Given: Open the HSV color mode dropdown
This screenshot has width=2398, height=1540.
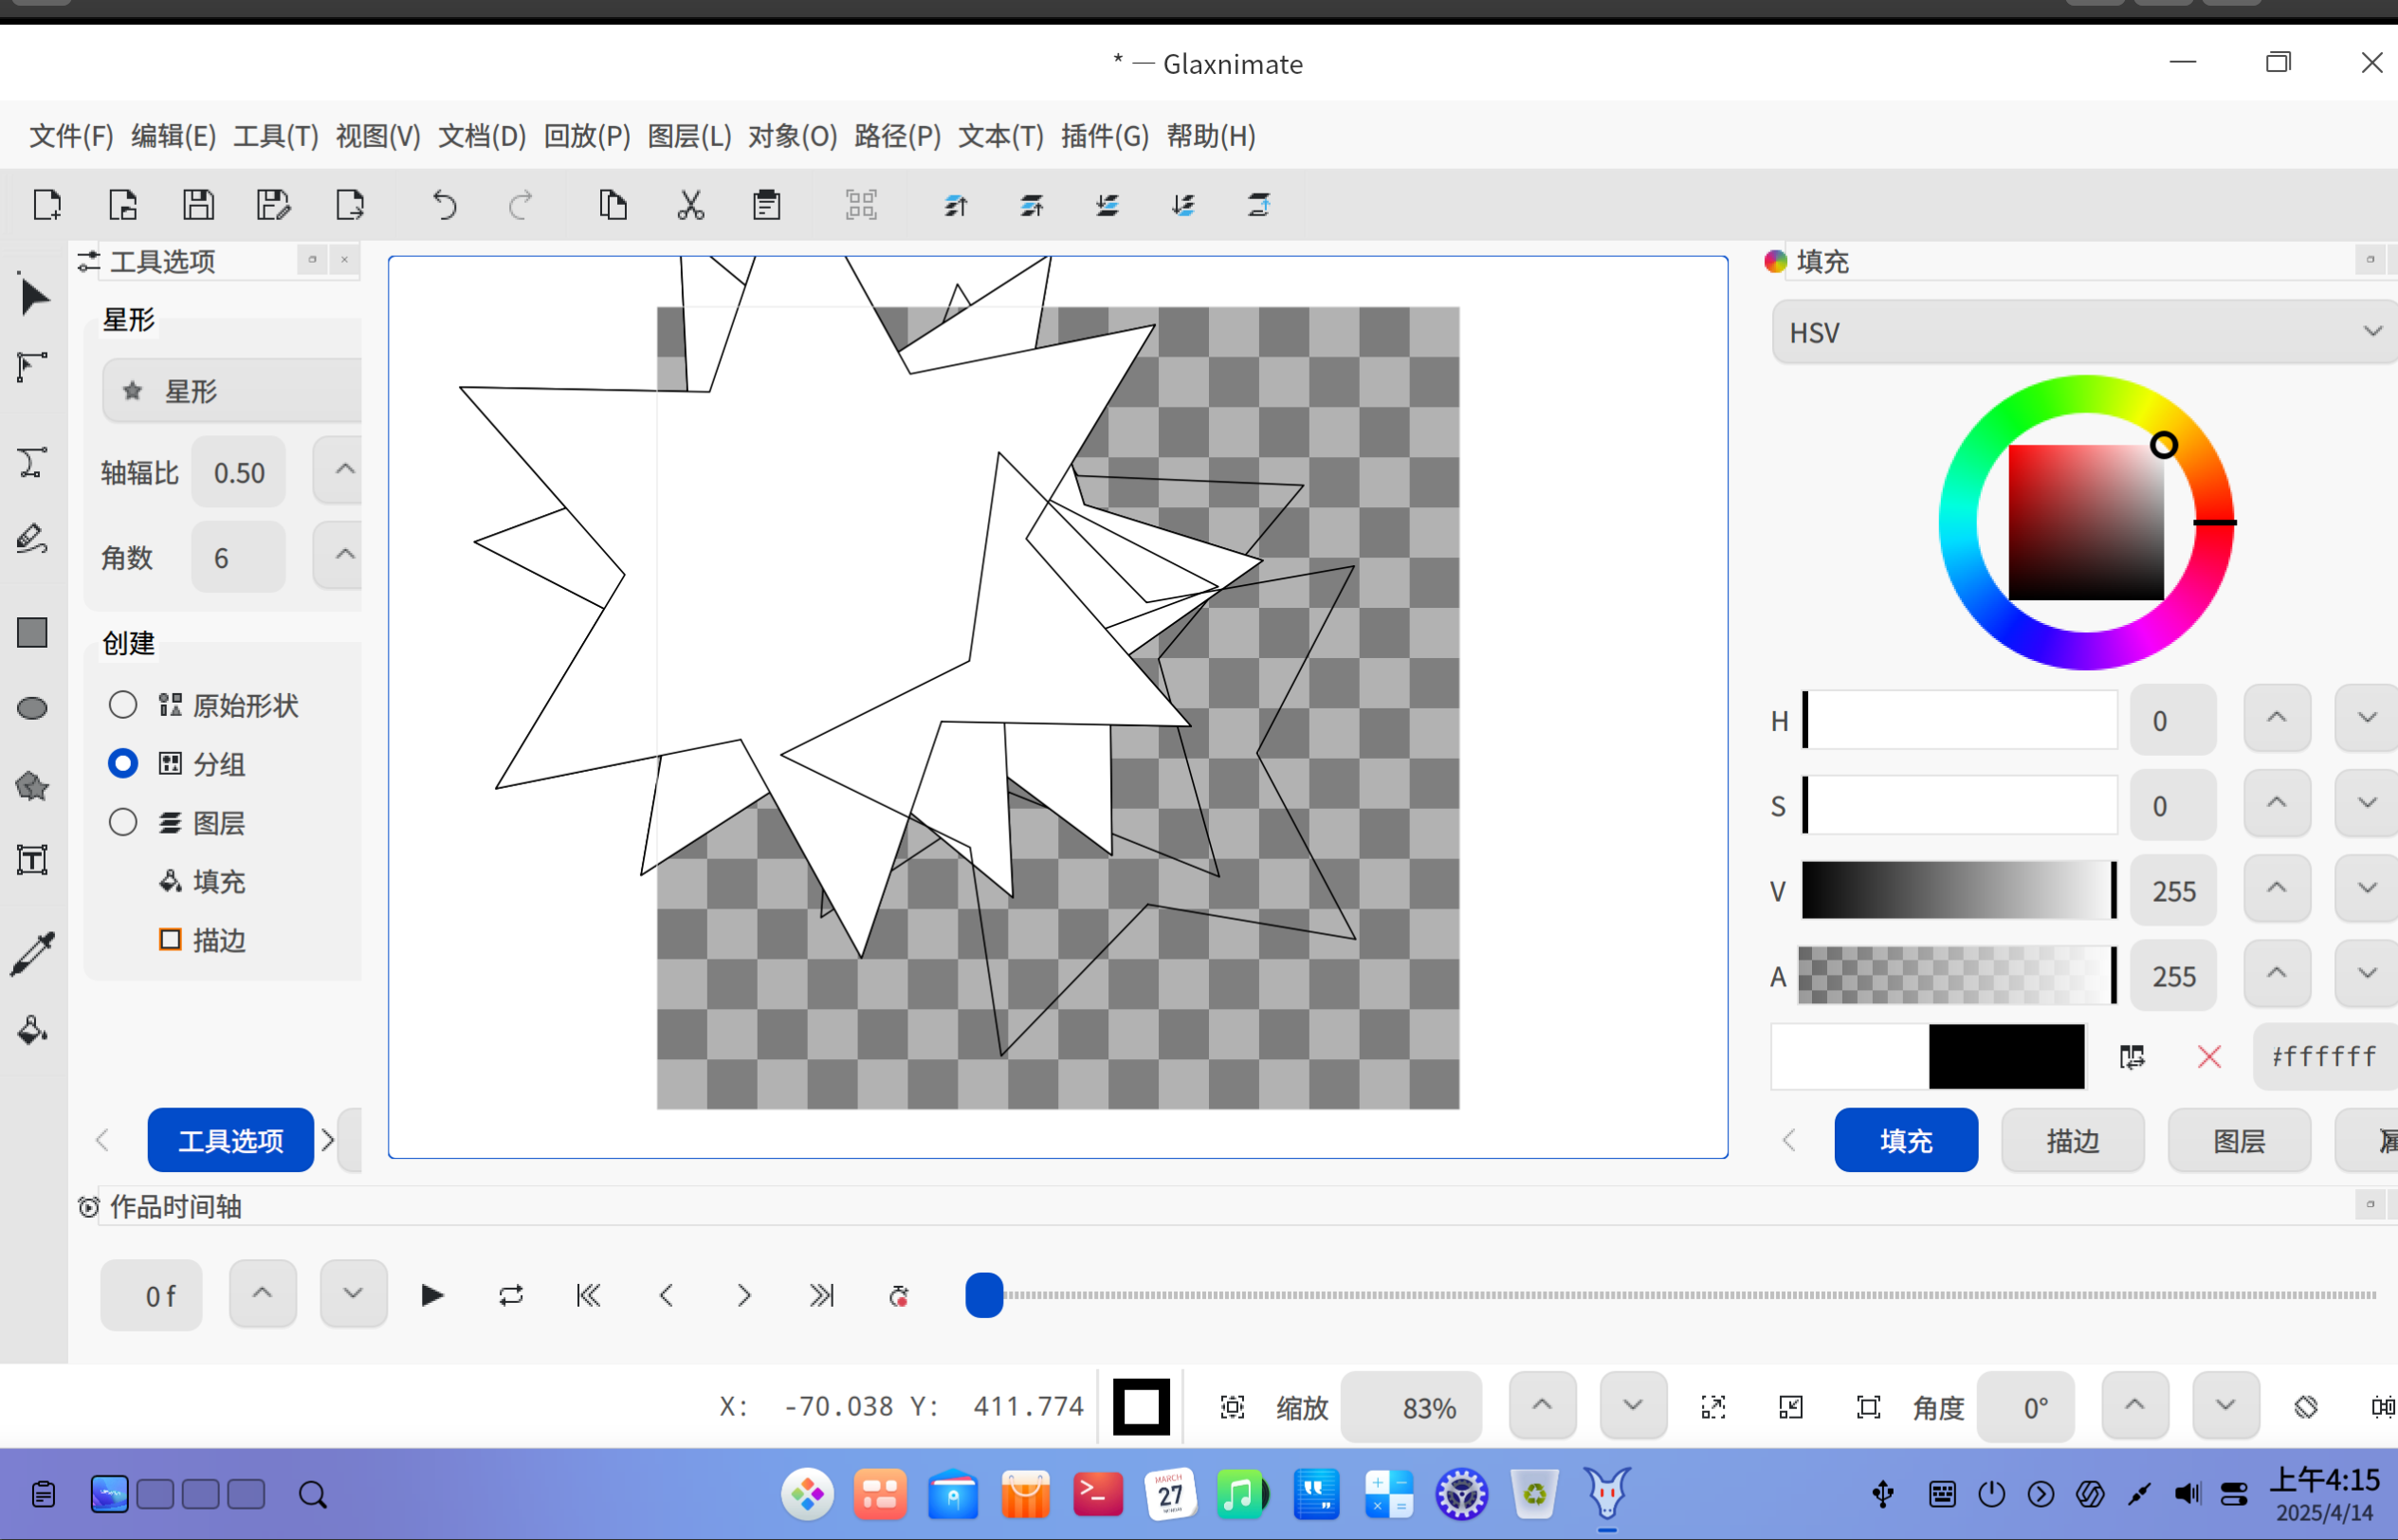Looking at the screenshot, I should pos(2084,332).
